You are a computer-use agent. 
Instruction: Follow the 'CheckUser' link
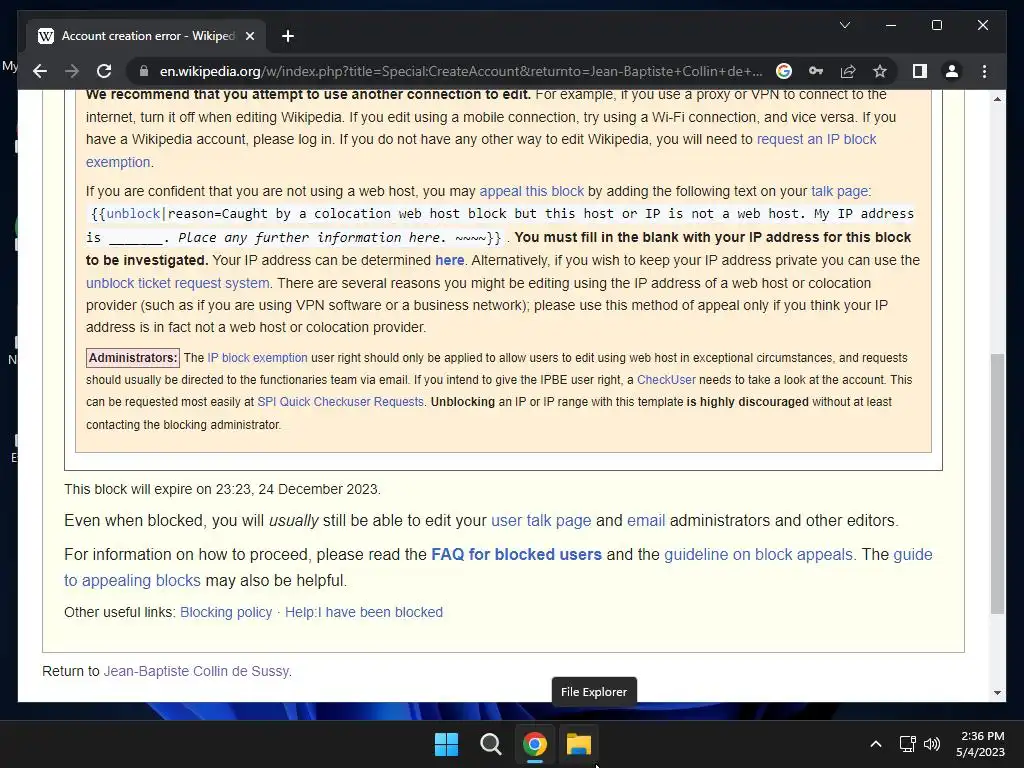click(x=666, y=380)
